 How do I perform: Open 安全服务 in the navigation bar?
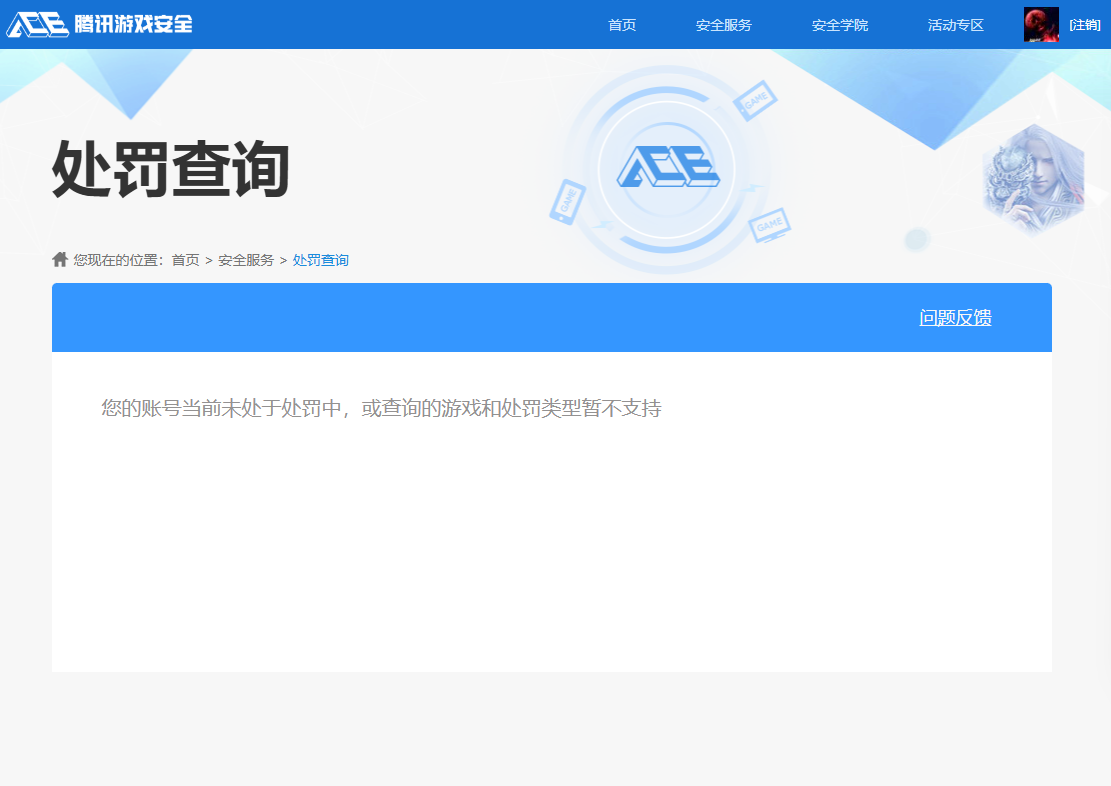[723, 24]
